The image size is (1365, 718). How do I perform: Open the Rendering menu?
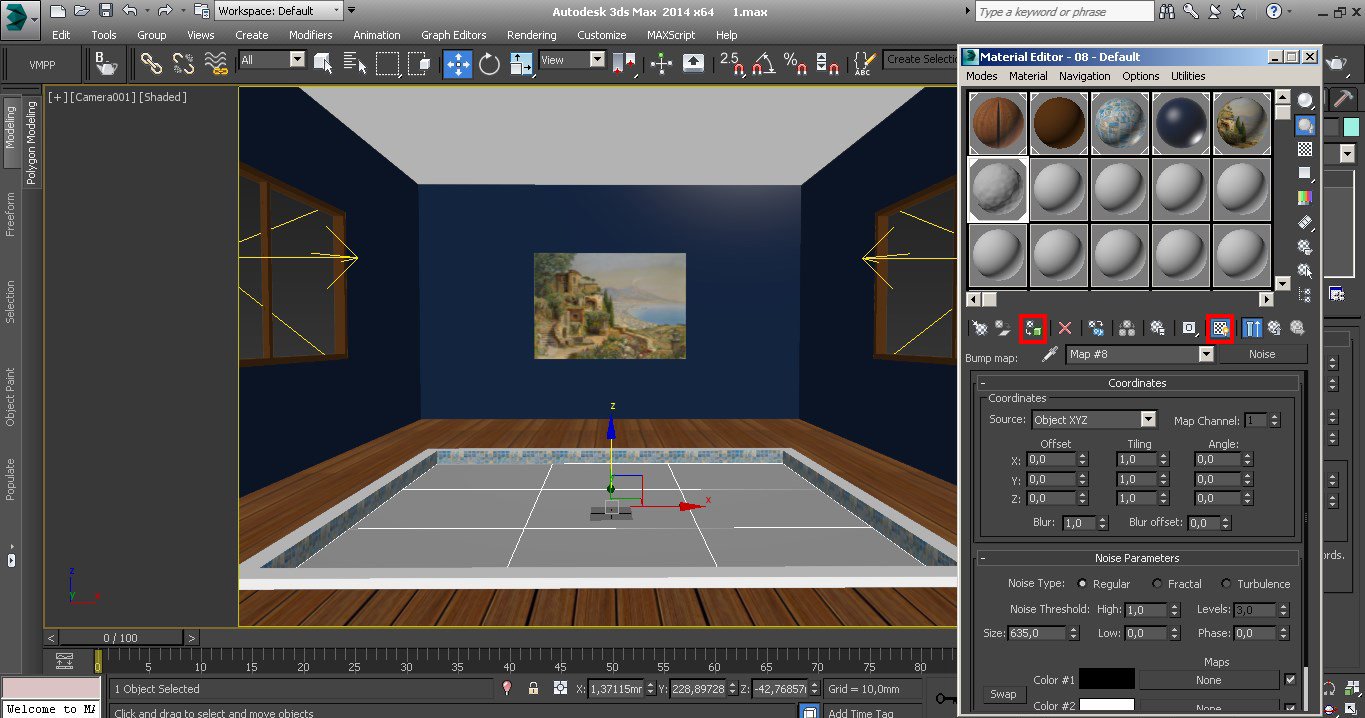coord(531,35)
